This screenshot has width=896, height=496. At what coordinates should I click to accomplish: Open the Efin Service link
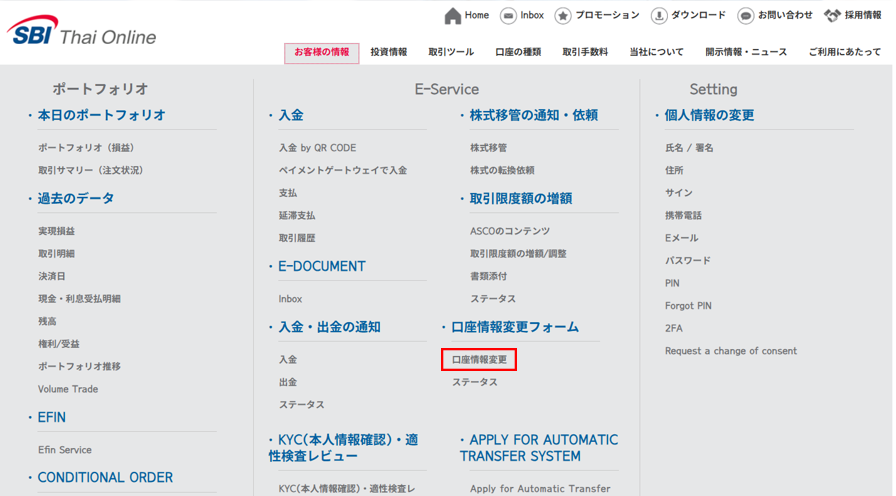point(65,450)
